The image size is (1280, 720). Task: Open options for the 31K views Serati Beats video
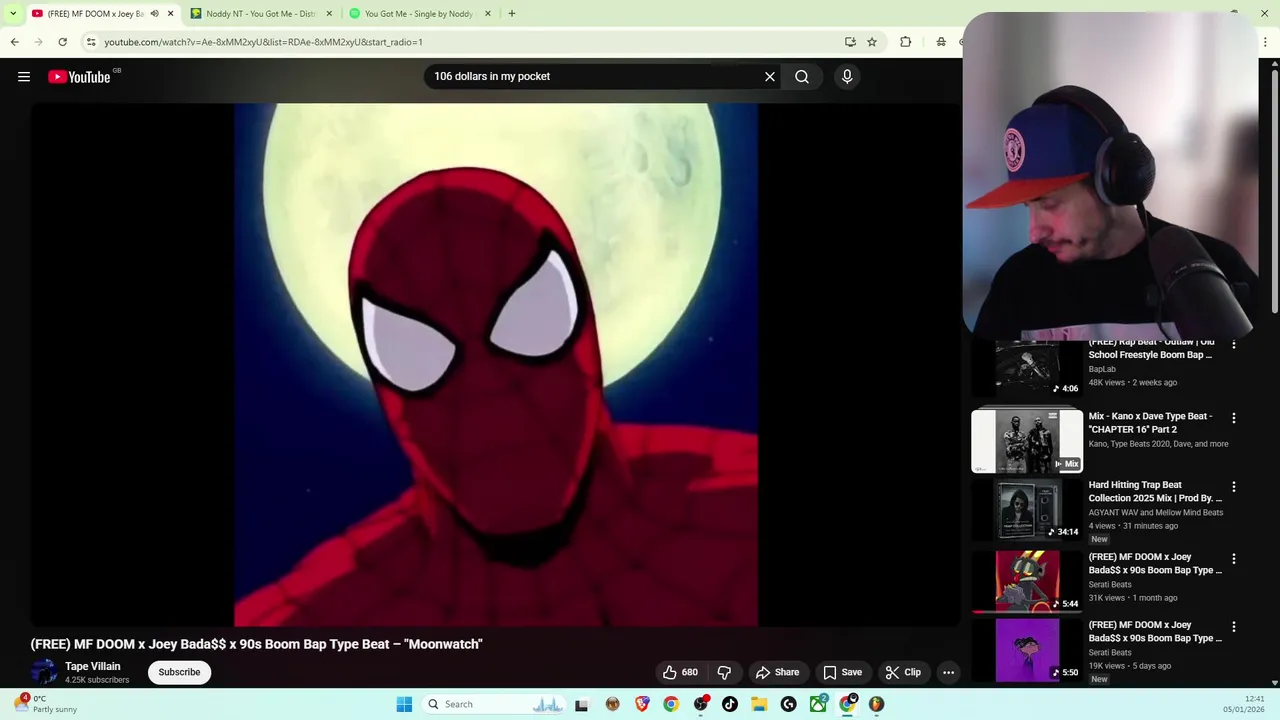[x=1234, y=558]
